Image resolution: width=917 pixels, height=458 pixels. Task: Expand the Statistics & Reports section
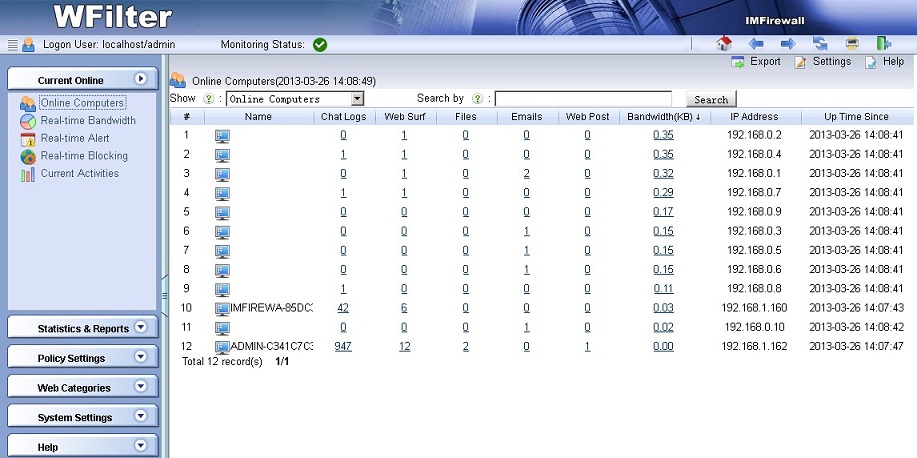click(140, 326)
